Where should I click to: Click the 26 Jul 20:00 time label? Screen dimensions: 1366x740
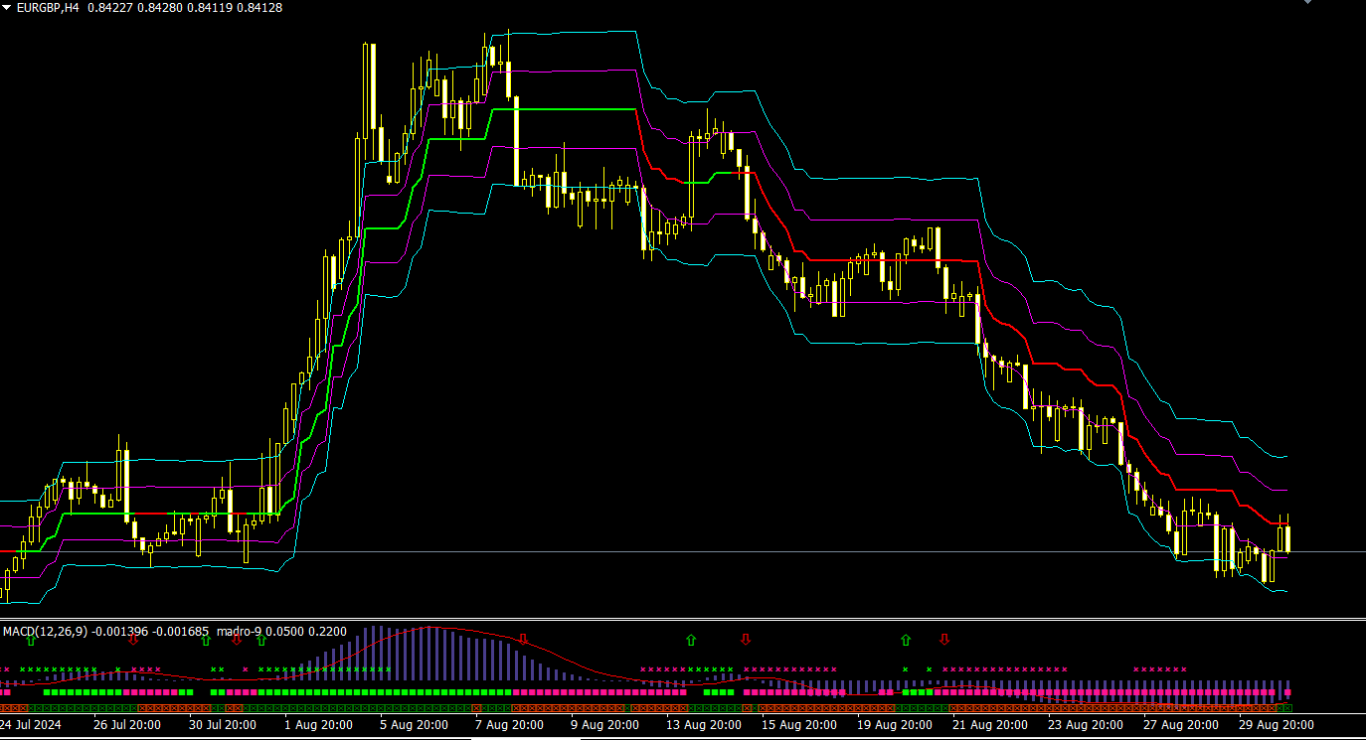pos(127,725)
